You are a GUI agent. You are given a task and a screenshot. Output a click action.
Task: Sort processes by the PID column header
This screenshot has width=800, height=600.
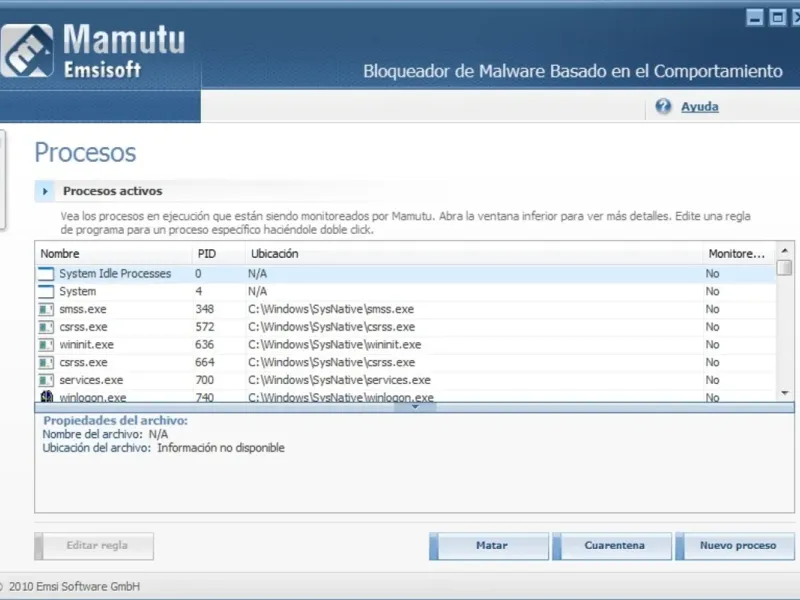[x=219, y=254]
